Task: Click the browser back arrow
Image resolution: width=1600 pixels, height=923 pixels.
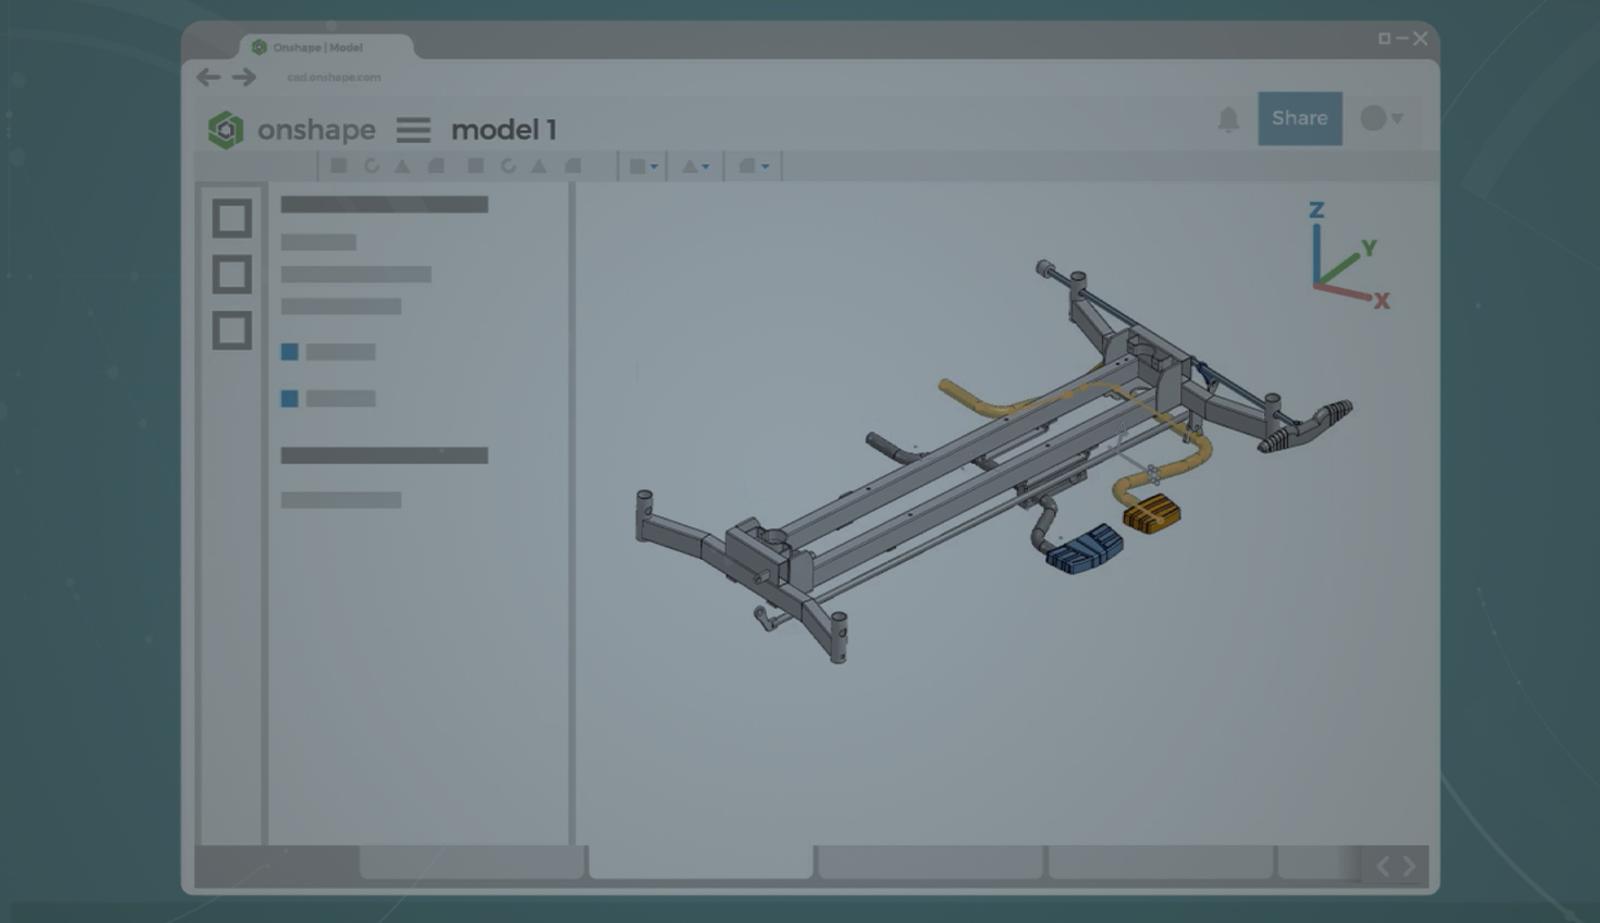Action: pyautogui.click(x=208, y=77)
